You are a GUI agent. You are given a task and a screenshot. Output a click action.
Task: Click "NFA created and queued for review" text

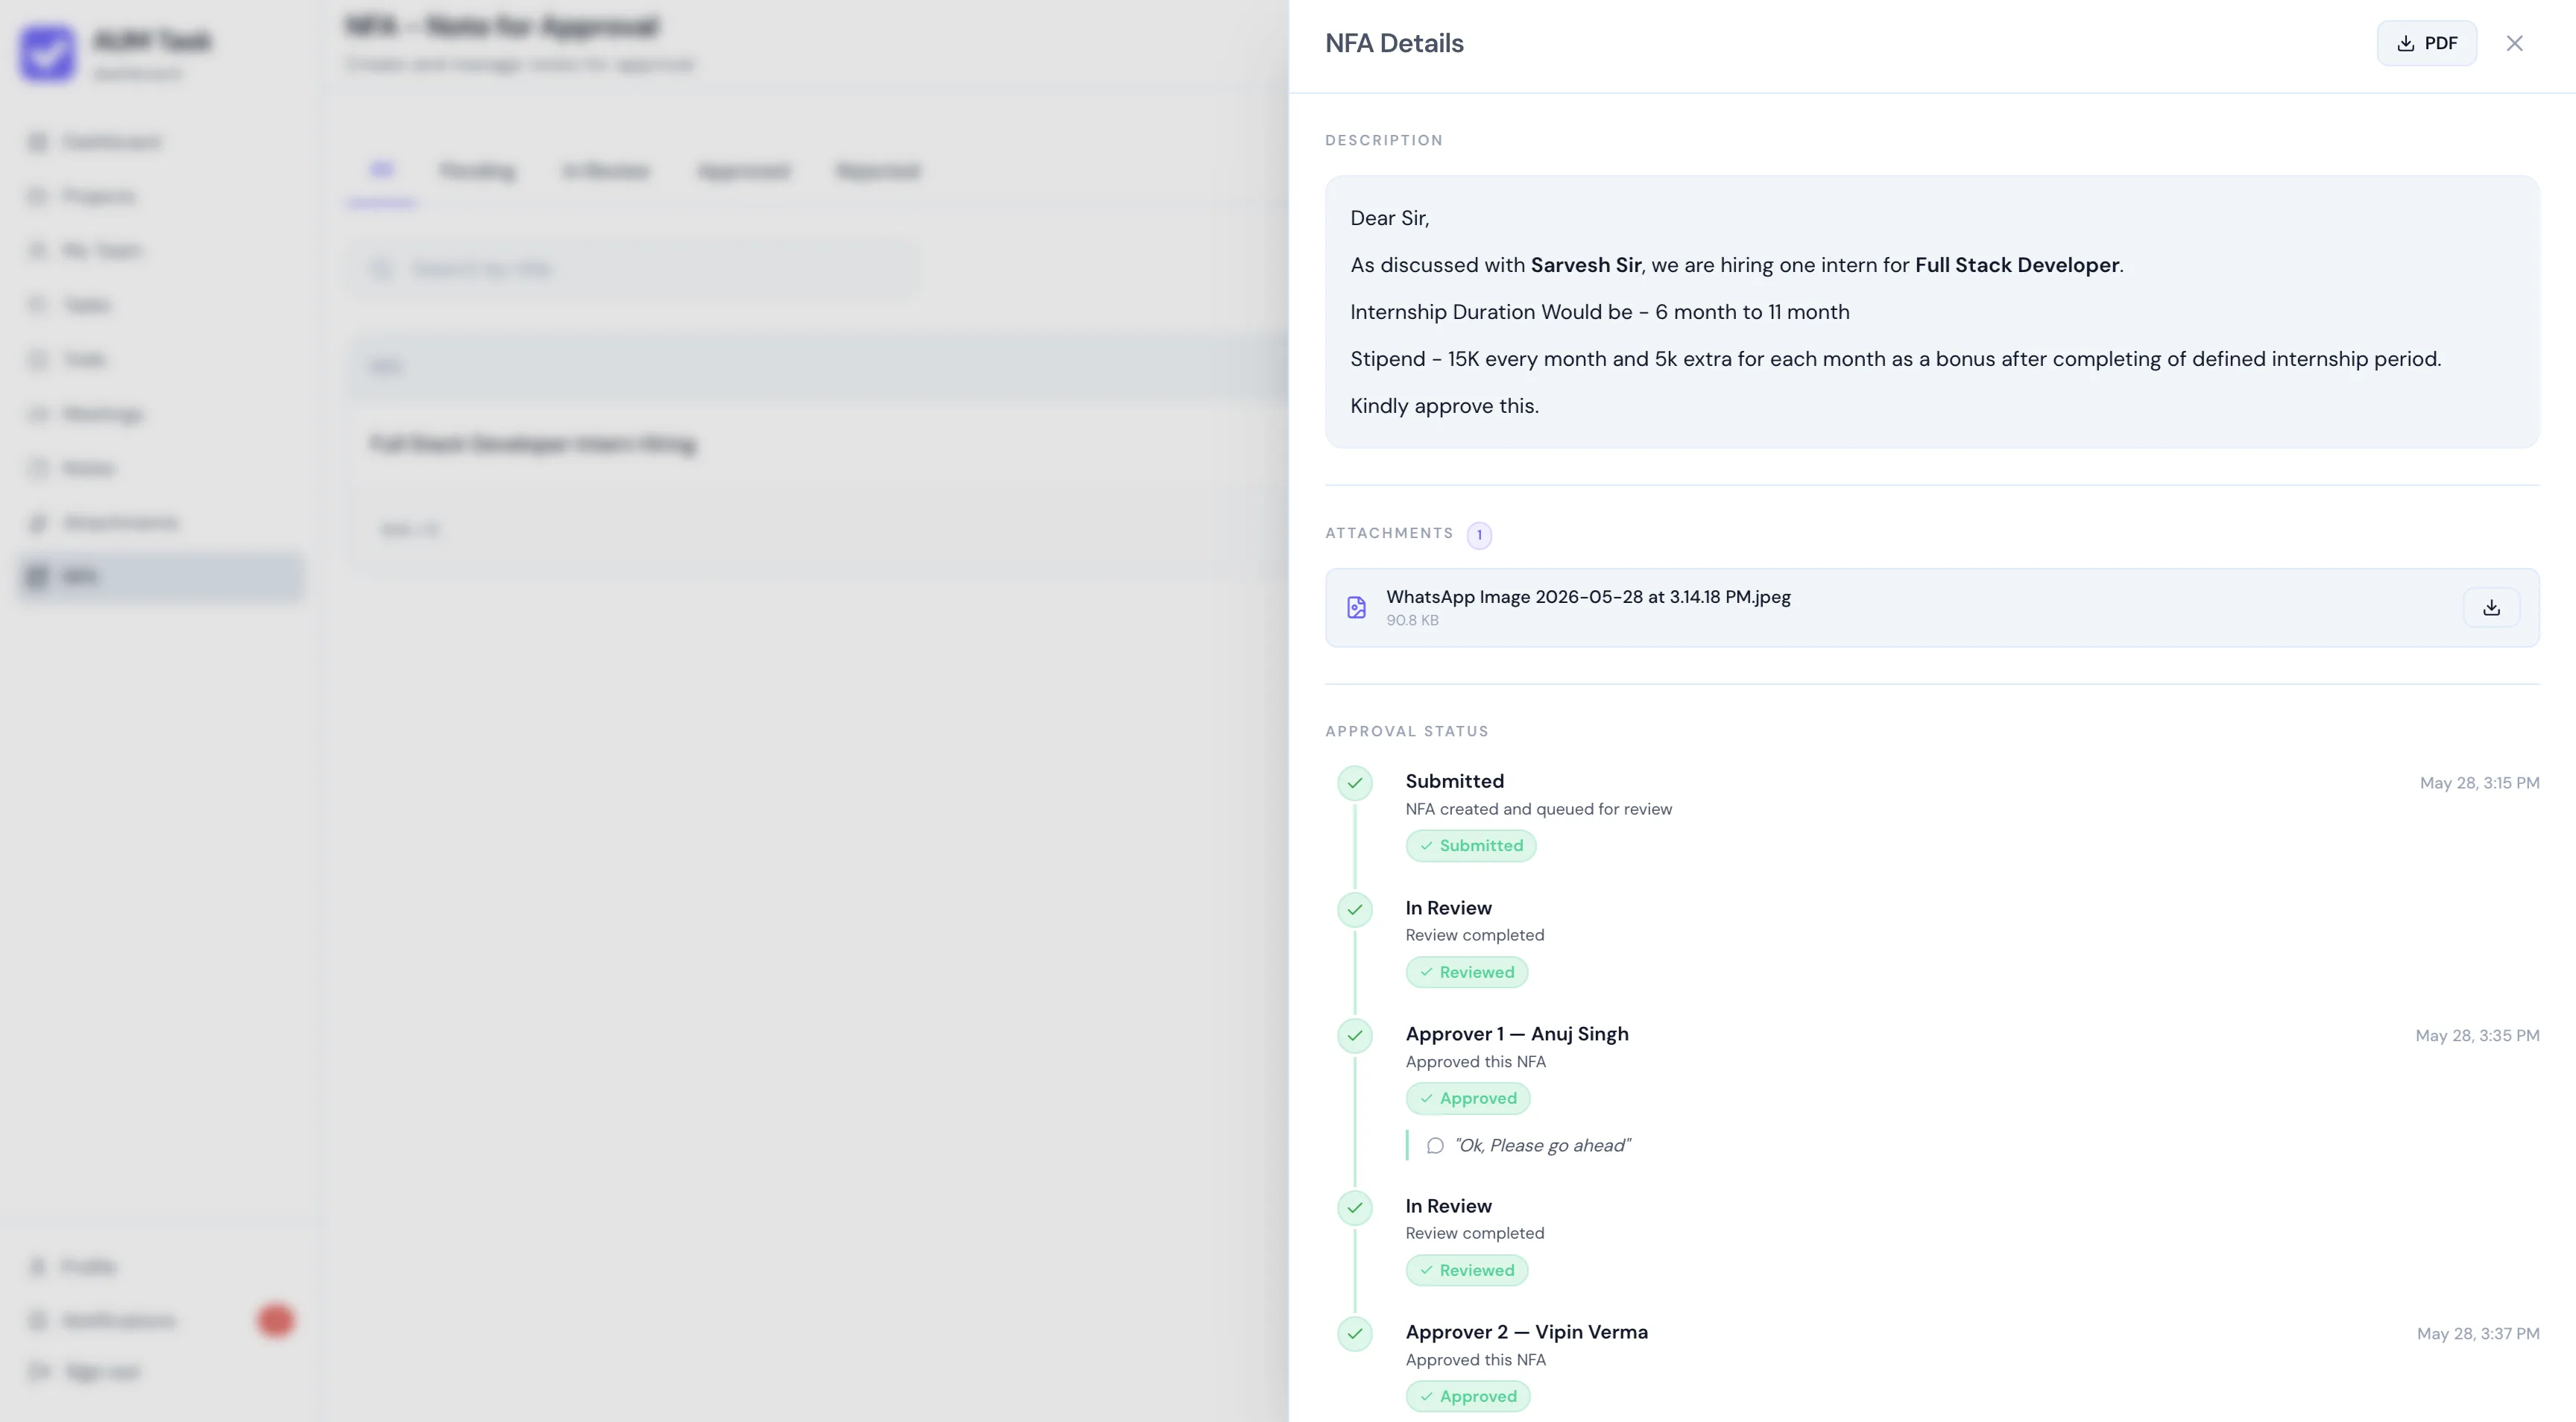(1539, 809)
